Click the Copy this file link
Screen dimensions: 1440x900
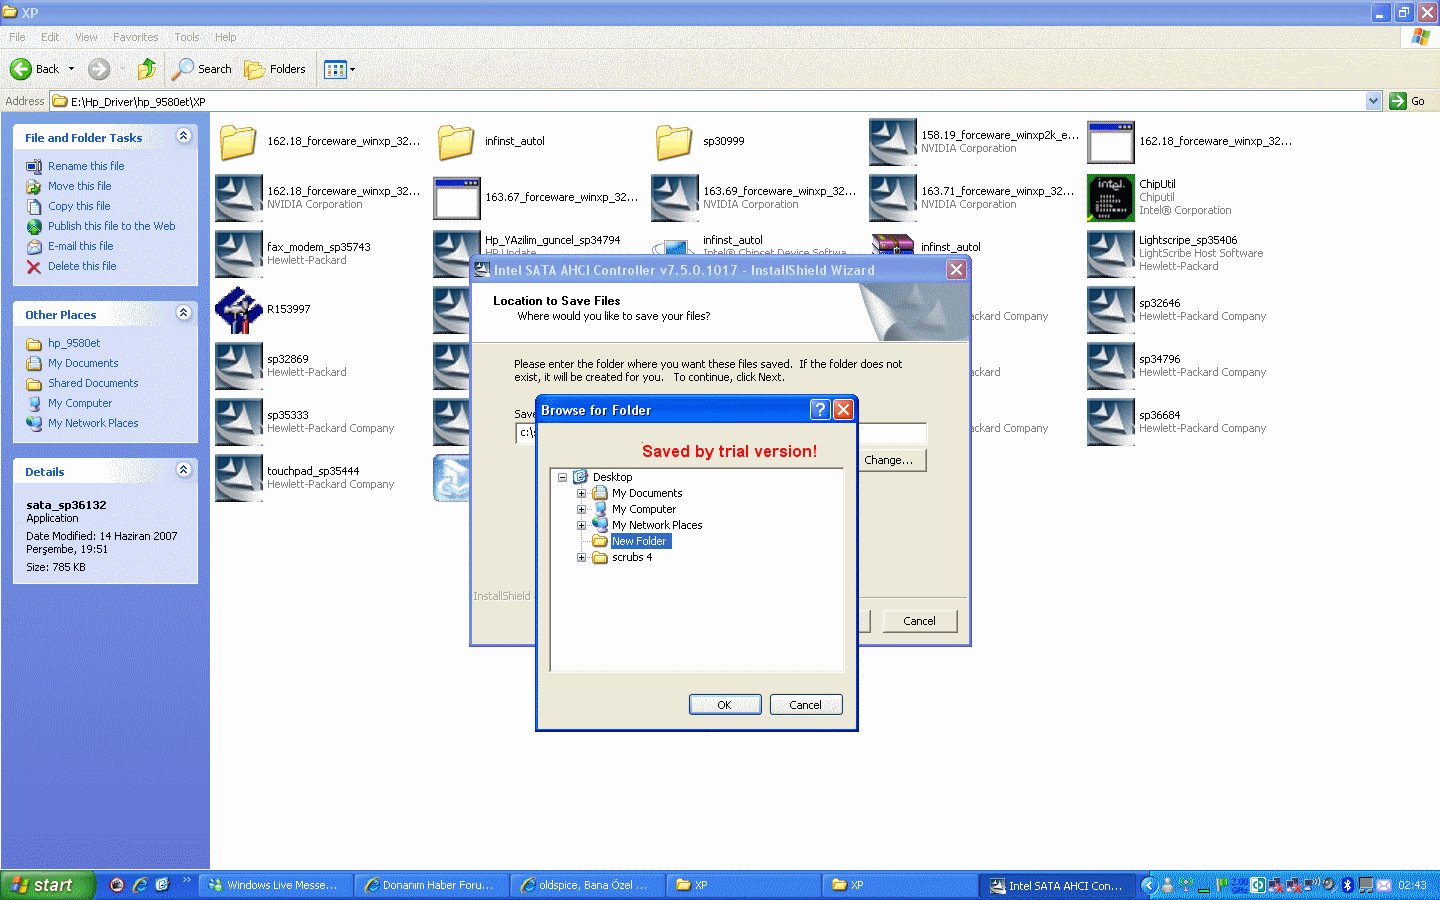(79, 206)
